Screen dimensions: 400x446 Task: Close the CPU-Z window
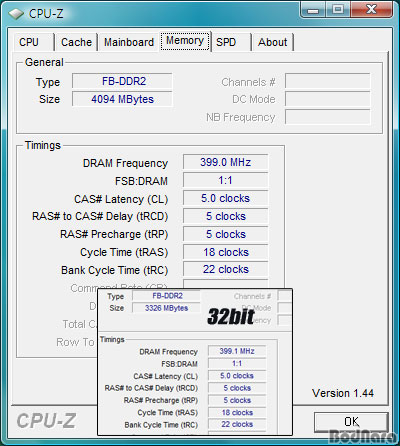click(371, 10)
